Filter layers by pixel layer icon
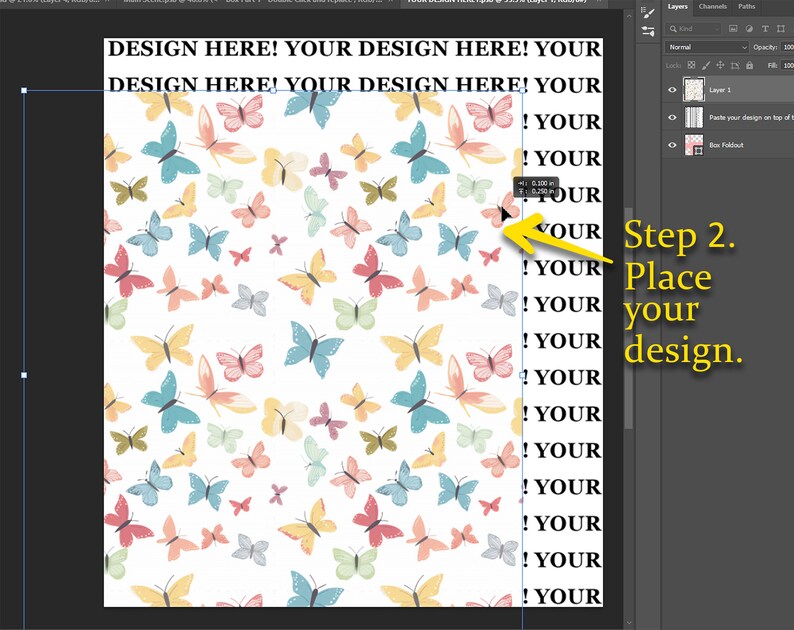Screen dimensions: 794x630 pos(733,29)
